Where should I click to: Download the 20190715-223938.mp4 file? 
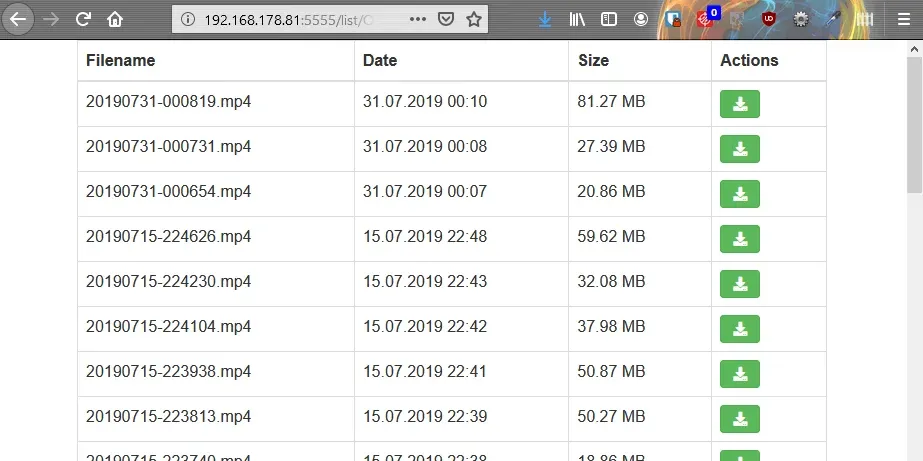pos(739,374)
